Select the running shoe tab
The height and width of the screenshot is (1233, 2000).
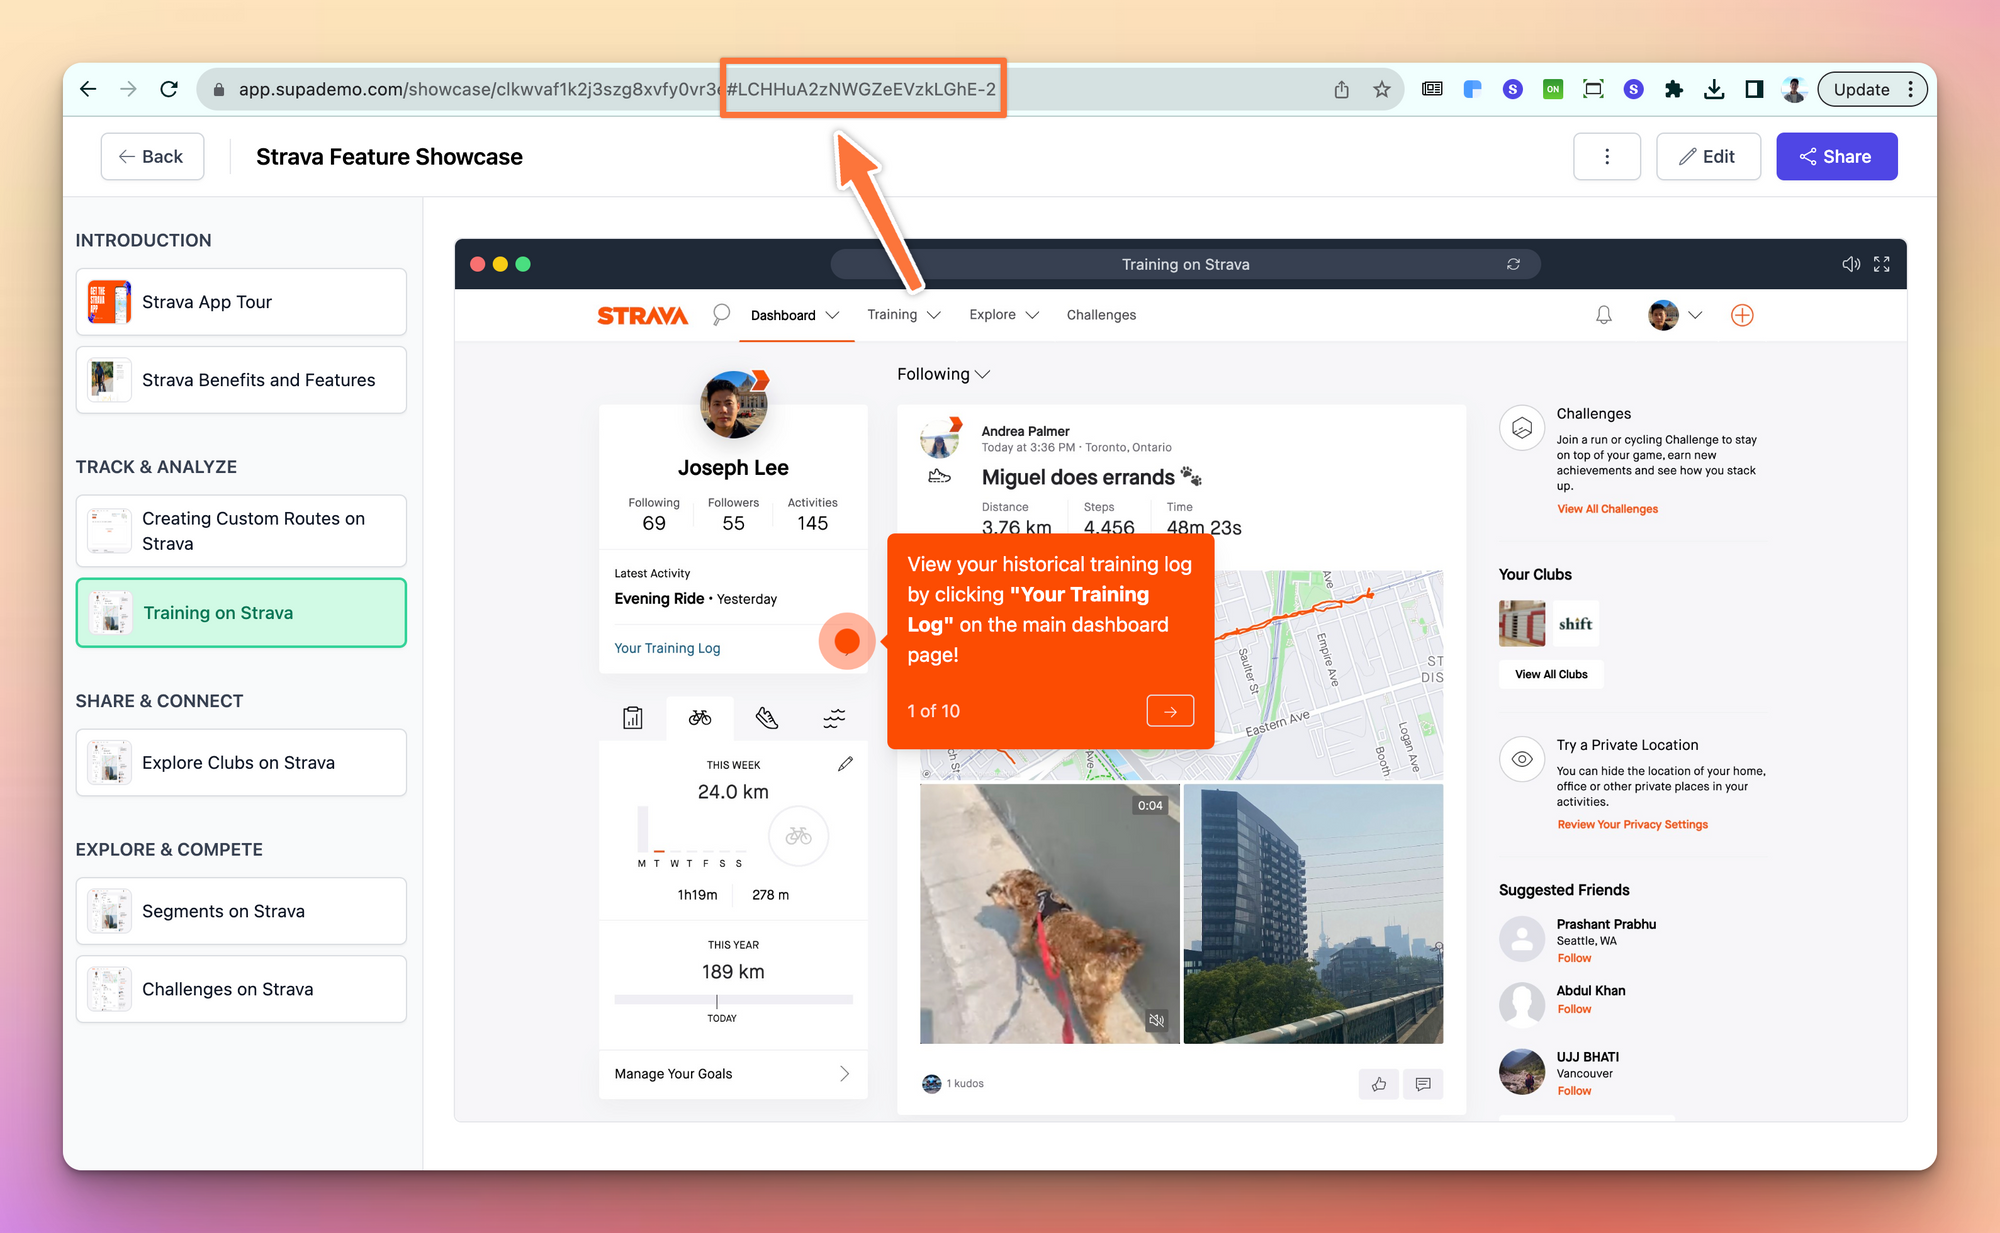tap(766, 718)
